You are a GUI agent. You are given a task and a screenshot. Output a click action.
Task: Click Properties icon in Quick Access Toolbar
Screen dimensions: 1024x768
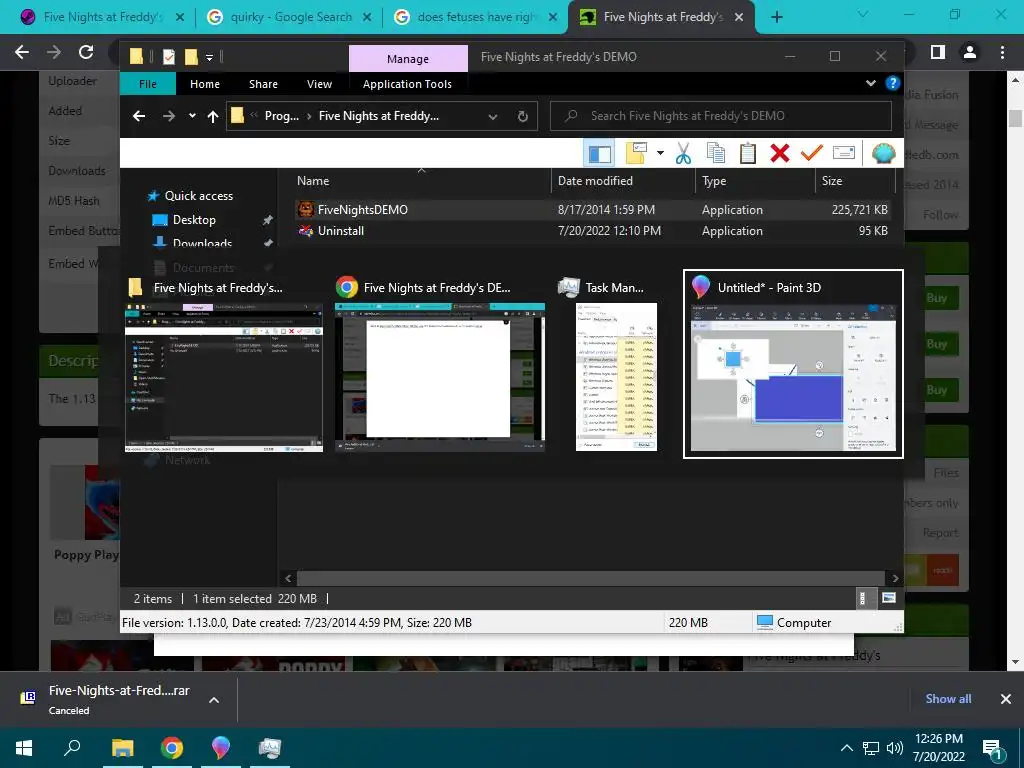[x=168, y=57]
